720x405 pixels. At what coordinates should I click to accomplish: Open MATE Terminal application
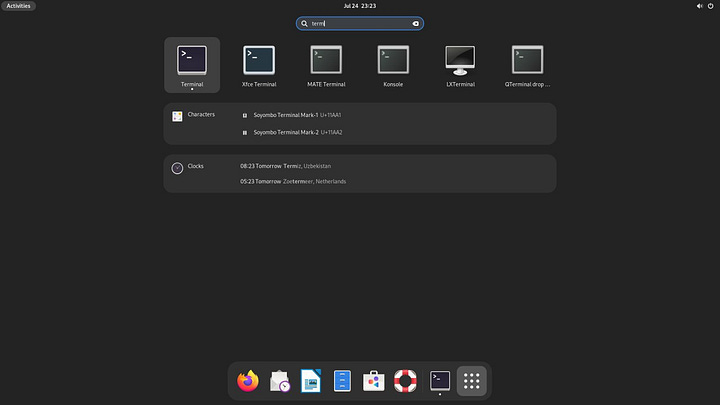pyautogui.click(x=326, y=65)
